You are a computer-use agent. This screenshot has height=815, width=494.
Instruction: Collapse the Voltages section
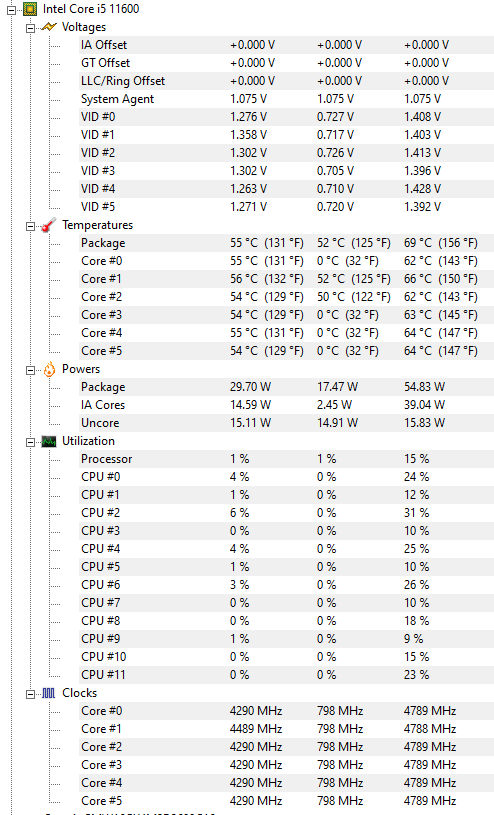[31, 28]
